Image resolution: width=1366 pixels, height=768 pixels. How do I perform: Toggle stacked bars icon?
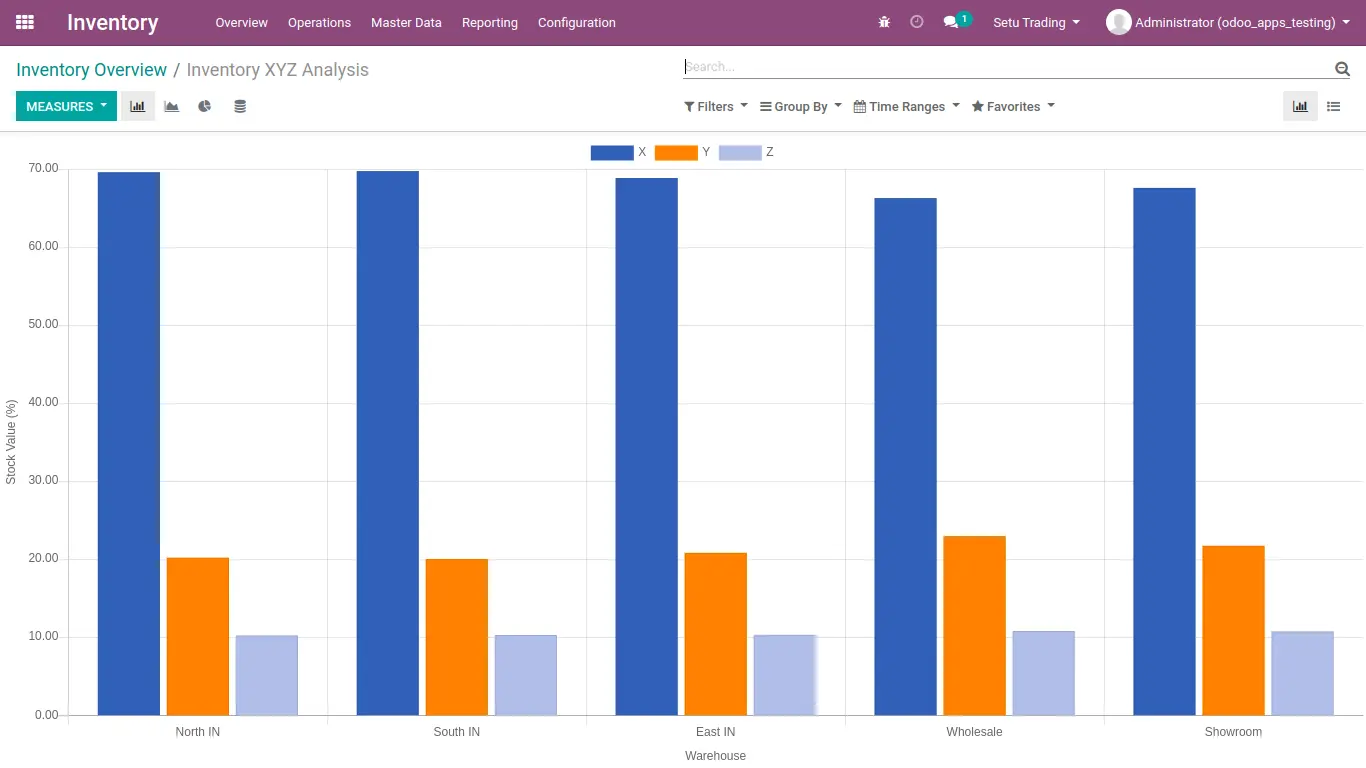click(240, 106)
